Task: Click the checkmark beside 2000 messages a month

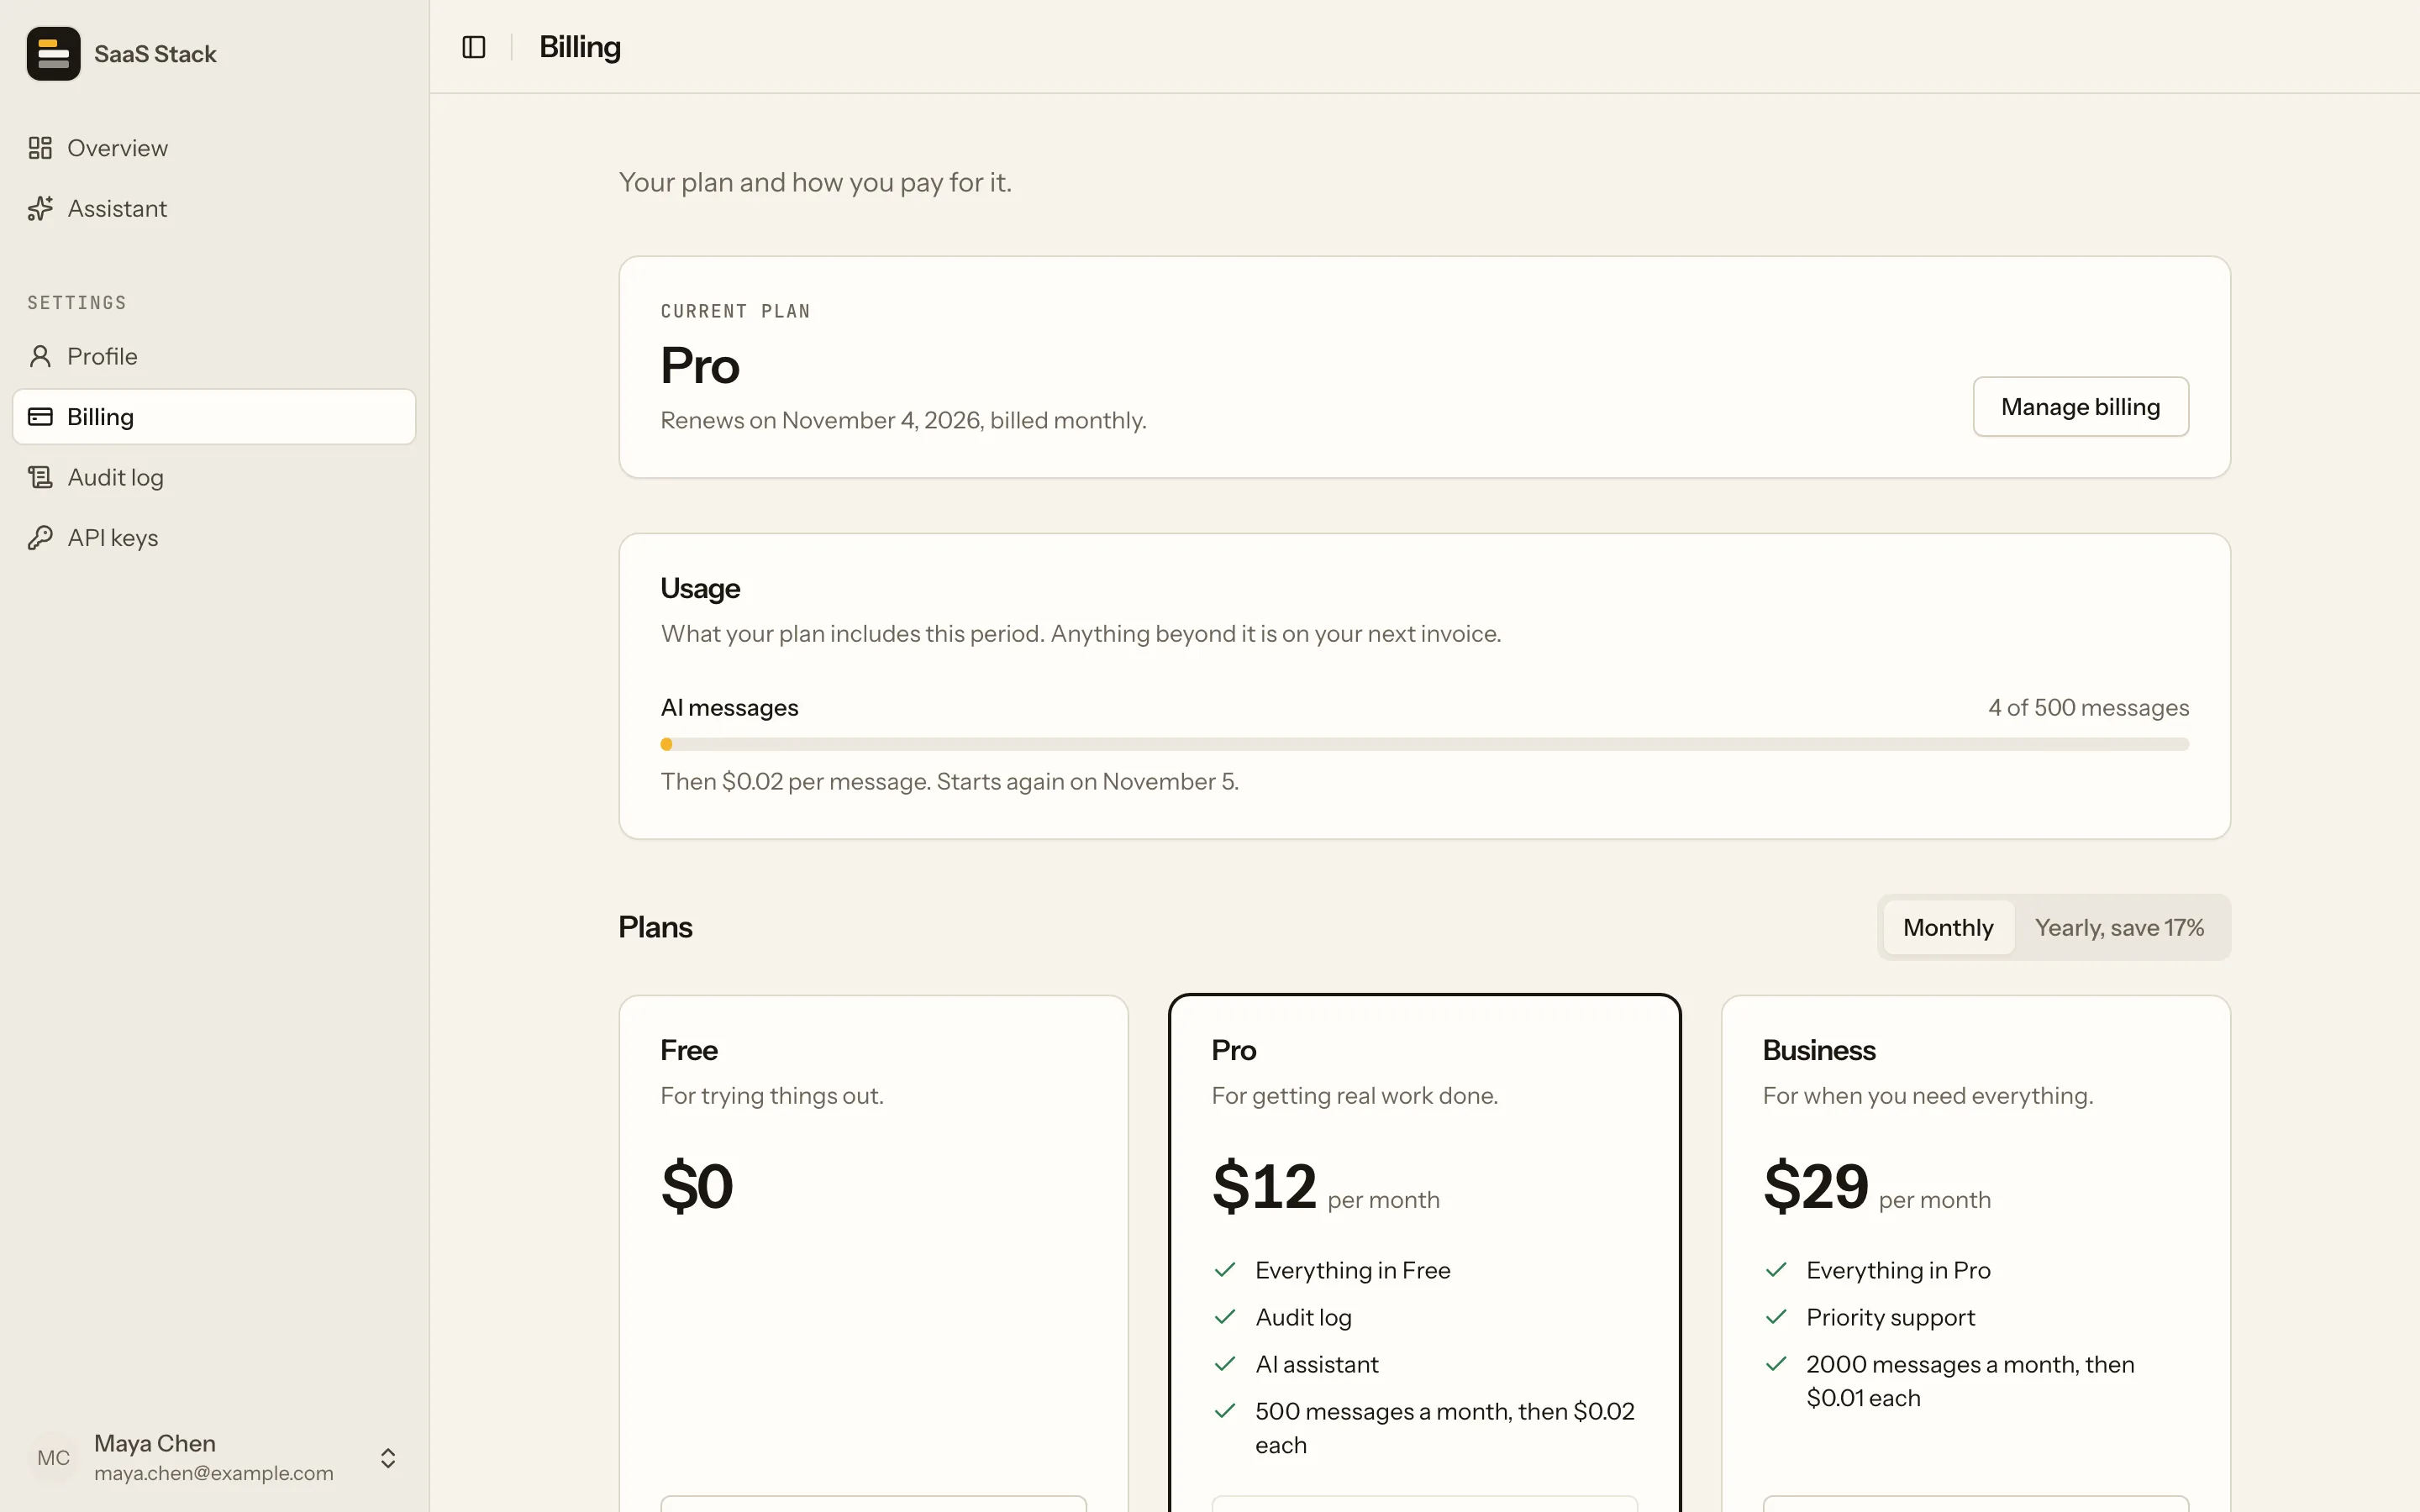Action: coord(1776,1364)
